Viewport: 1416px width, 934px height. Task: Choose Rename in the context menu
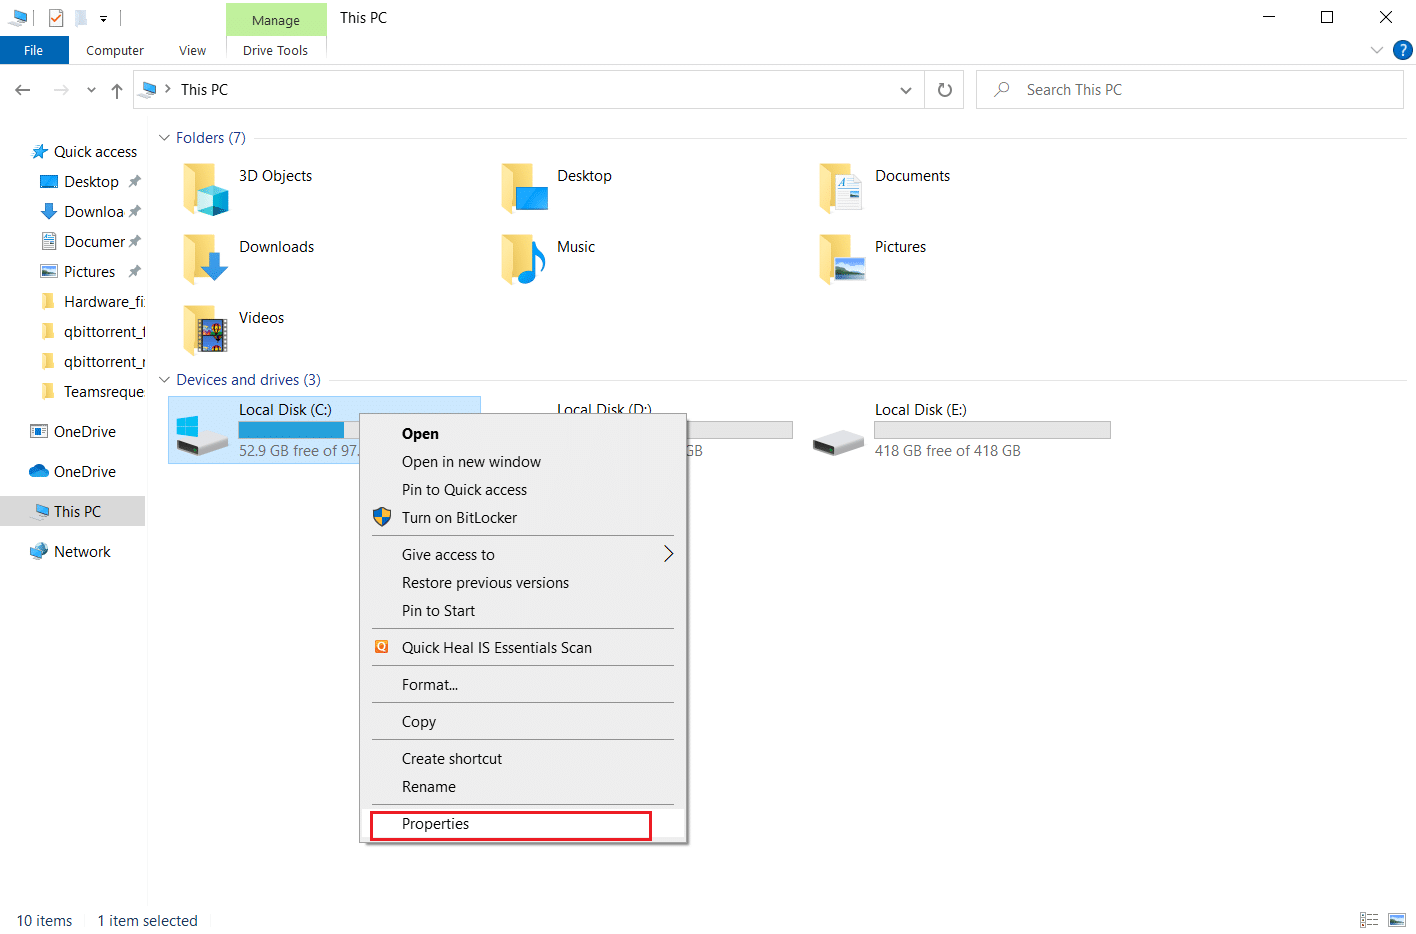coord(523,787)
